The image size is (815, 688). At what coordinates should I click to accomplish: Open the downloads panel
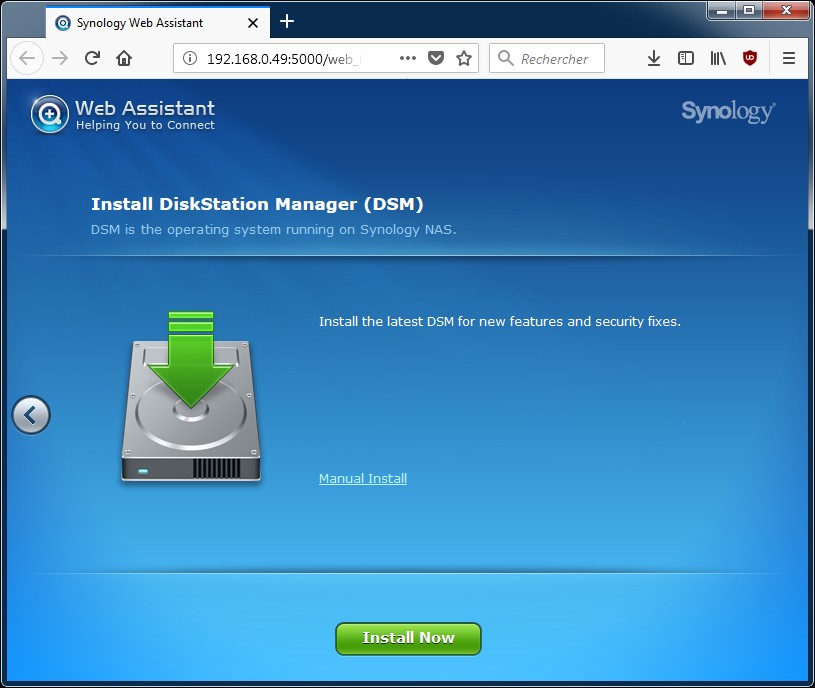(653, 59)
